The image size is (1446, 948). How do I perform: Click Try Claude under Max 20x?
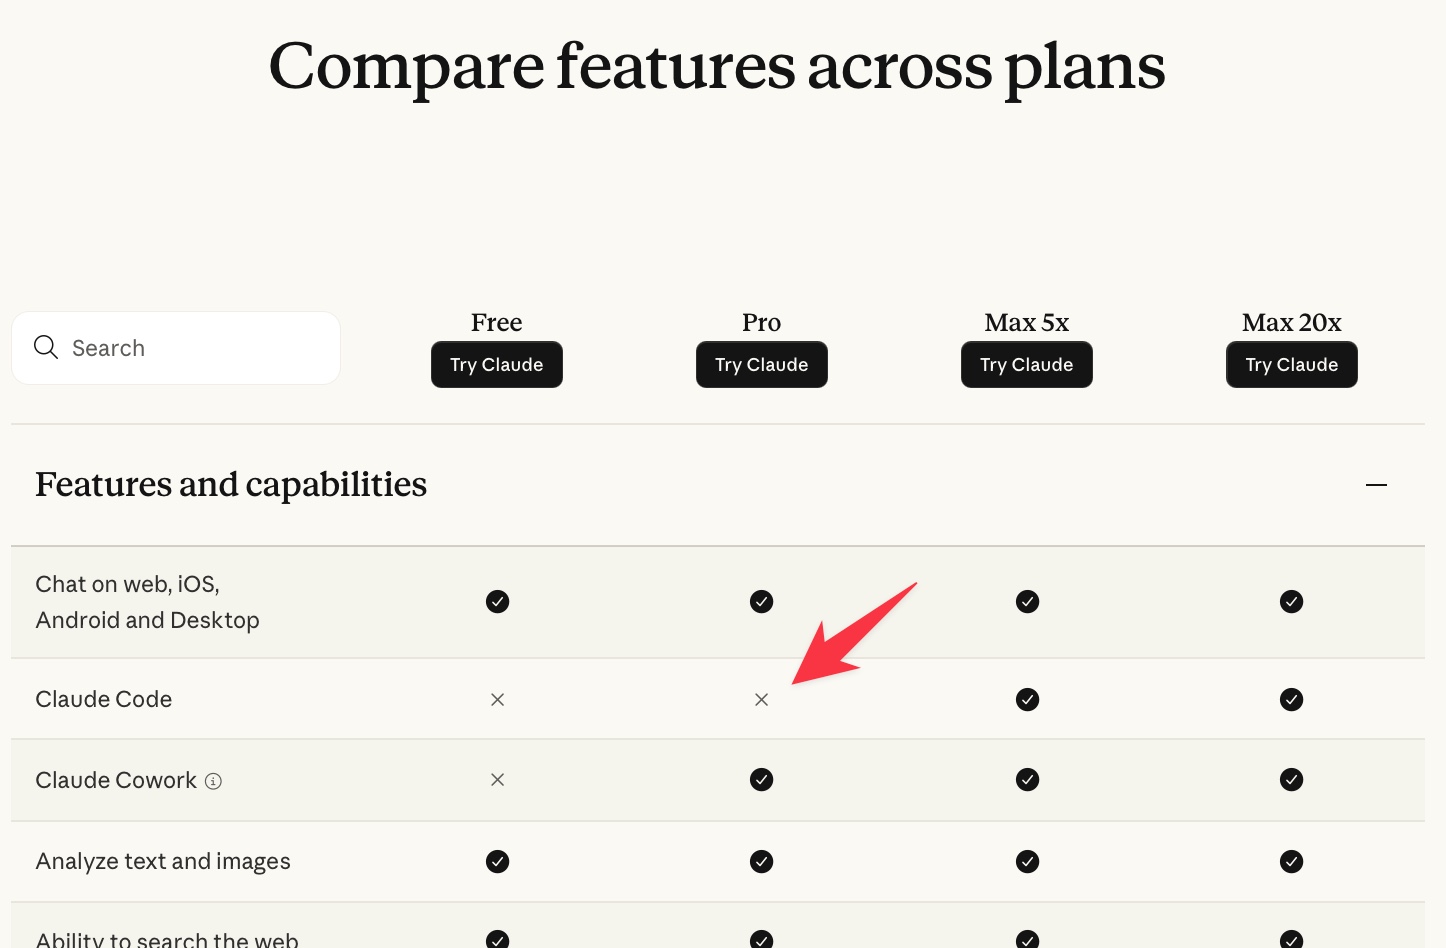(1291, 364)
